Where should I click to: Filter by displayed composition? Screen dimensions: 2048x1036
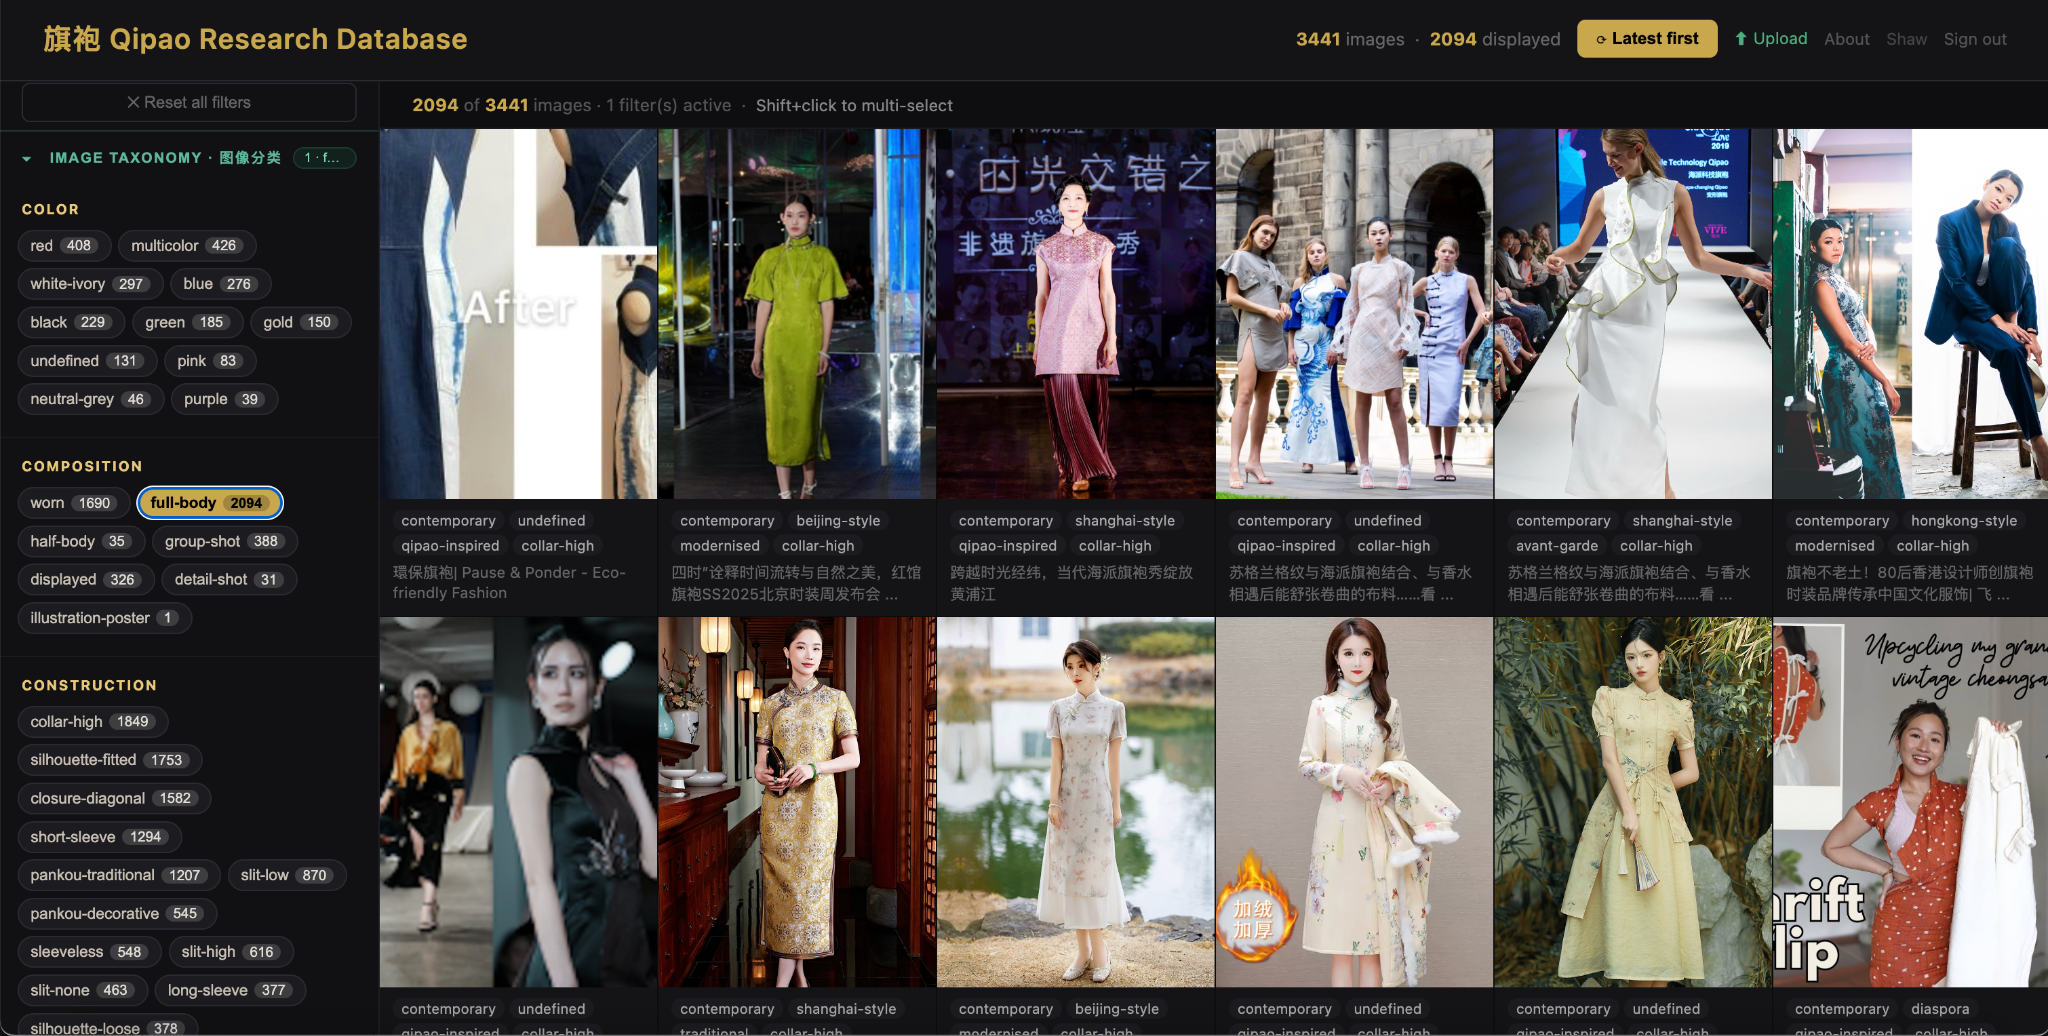point(86,580)
